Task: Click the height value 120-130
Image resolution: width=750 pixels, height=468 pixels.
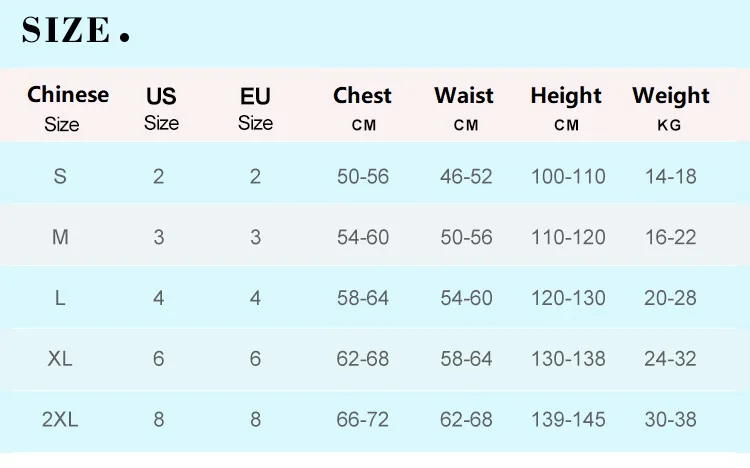Action: click(568, 298)
